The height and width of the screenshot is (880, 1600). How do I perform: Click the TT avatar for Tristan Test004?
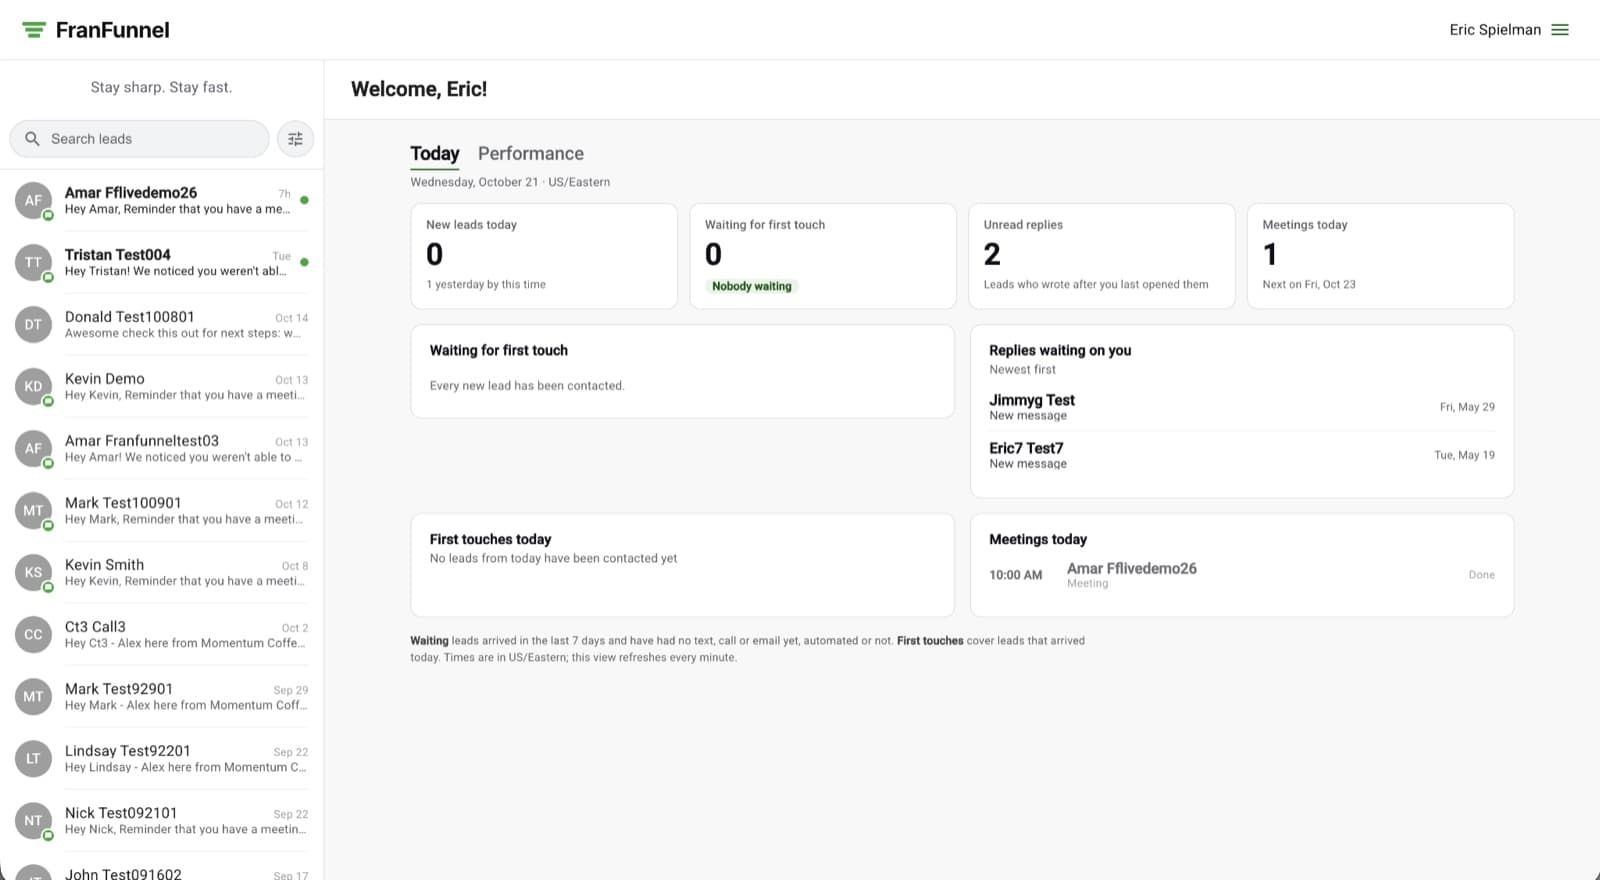click(33, 262)
